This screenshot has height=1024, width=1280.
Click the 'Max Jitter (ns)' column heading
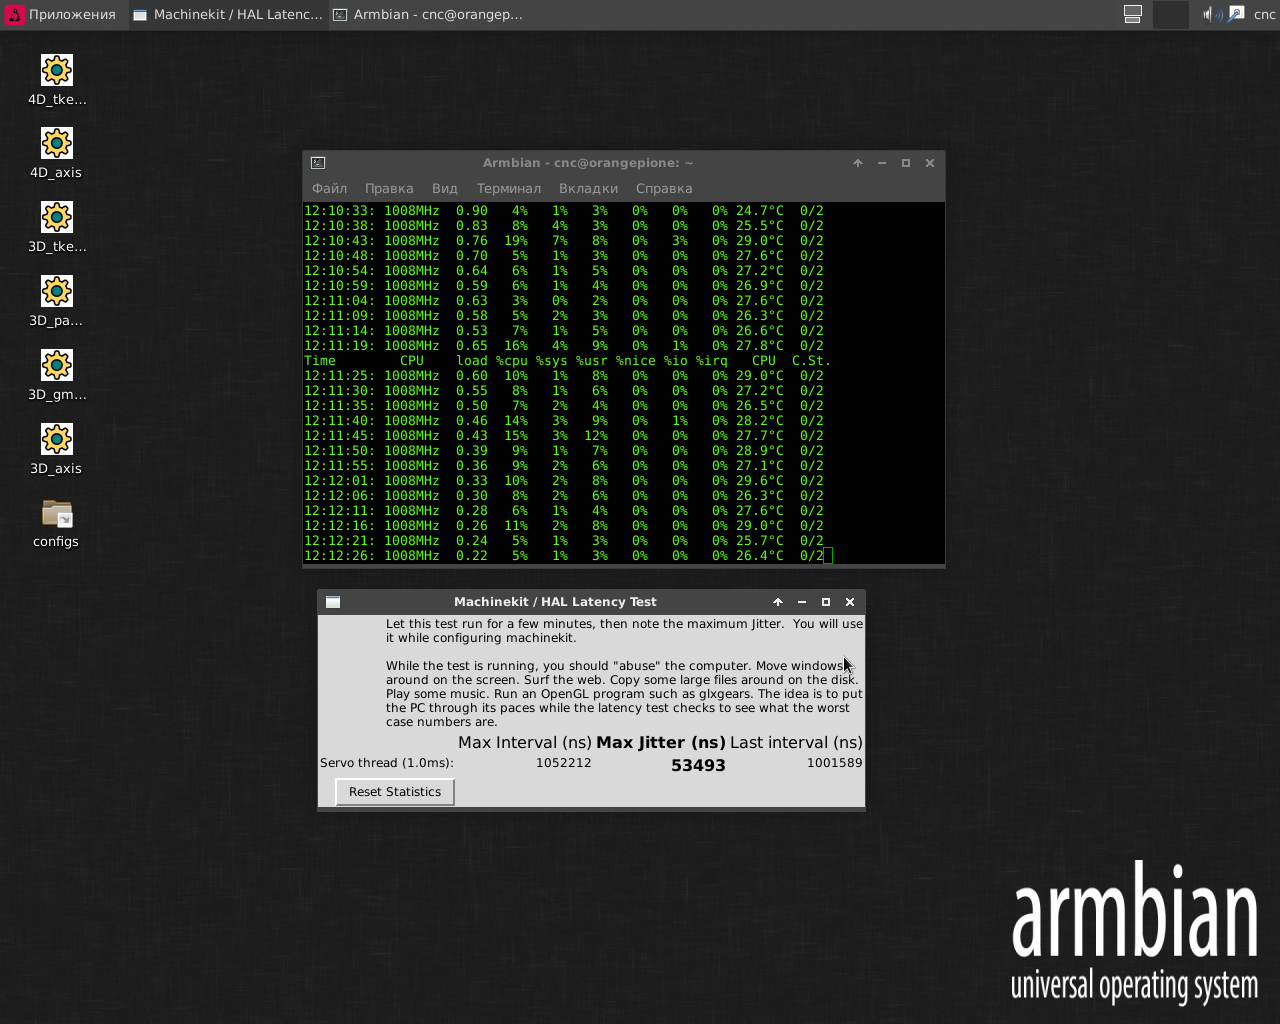[661, 742]
